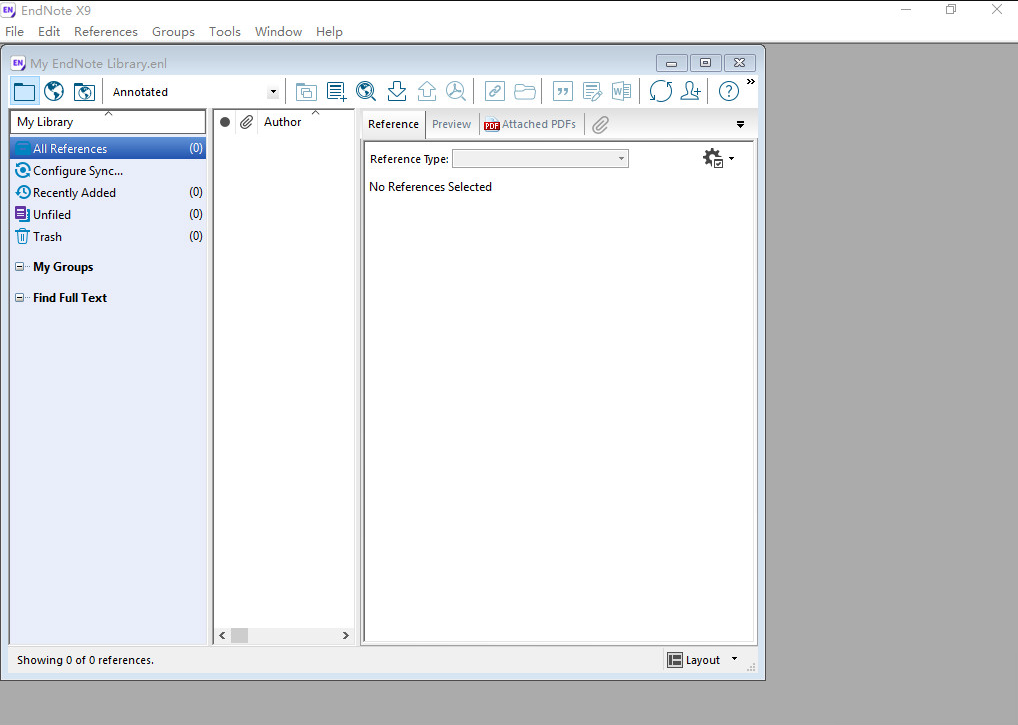Expand the Find Full Text group
1018x725 pixels.
[x=18, y=297]
